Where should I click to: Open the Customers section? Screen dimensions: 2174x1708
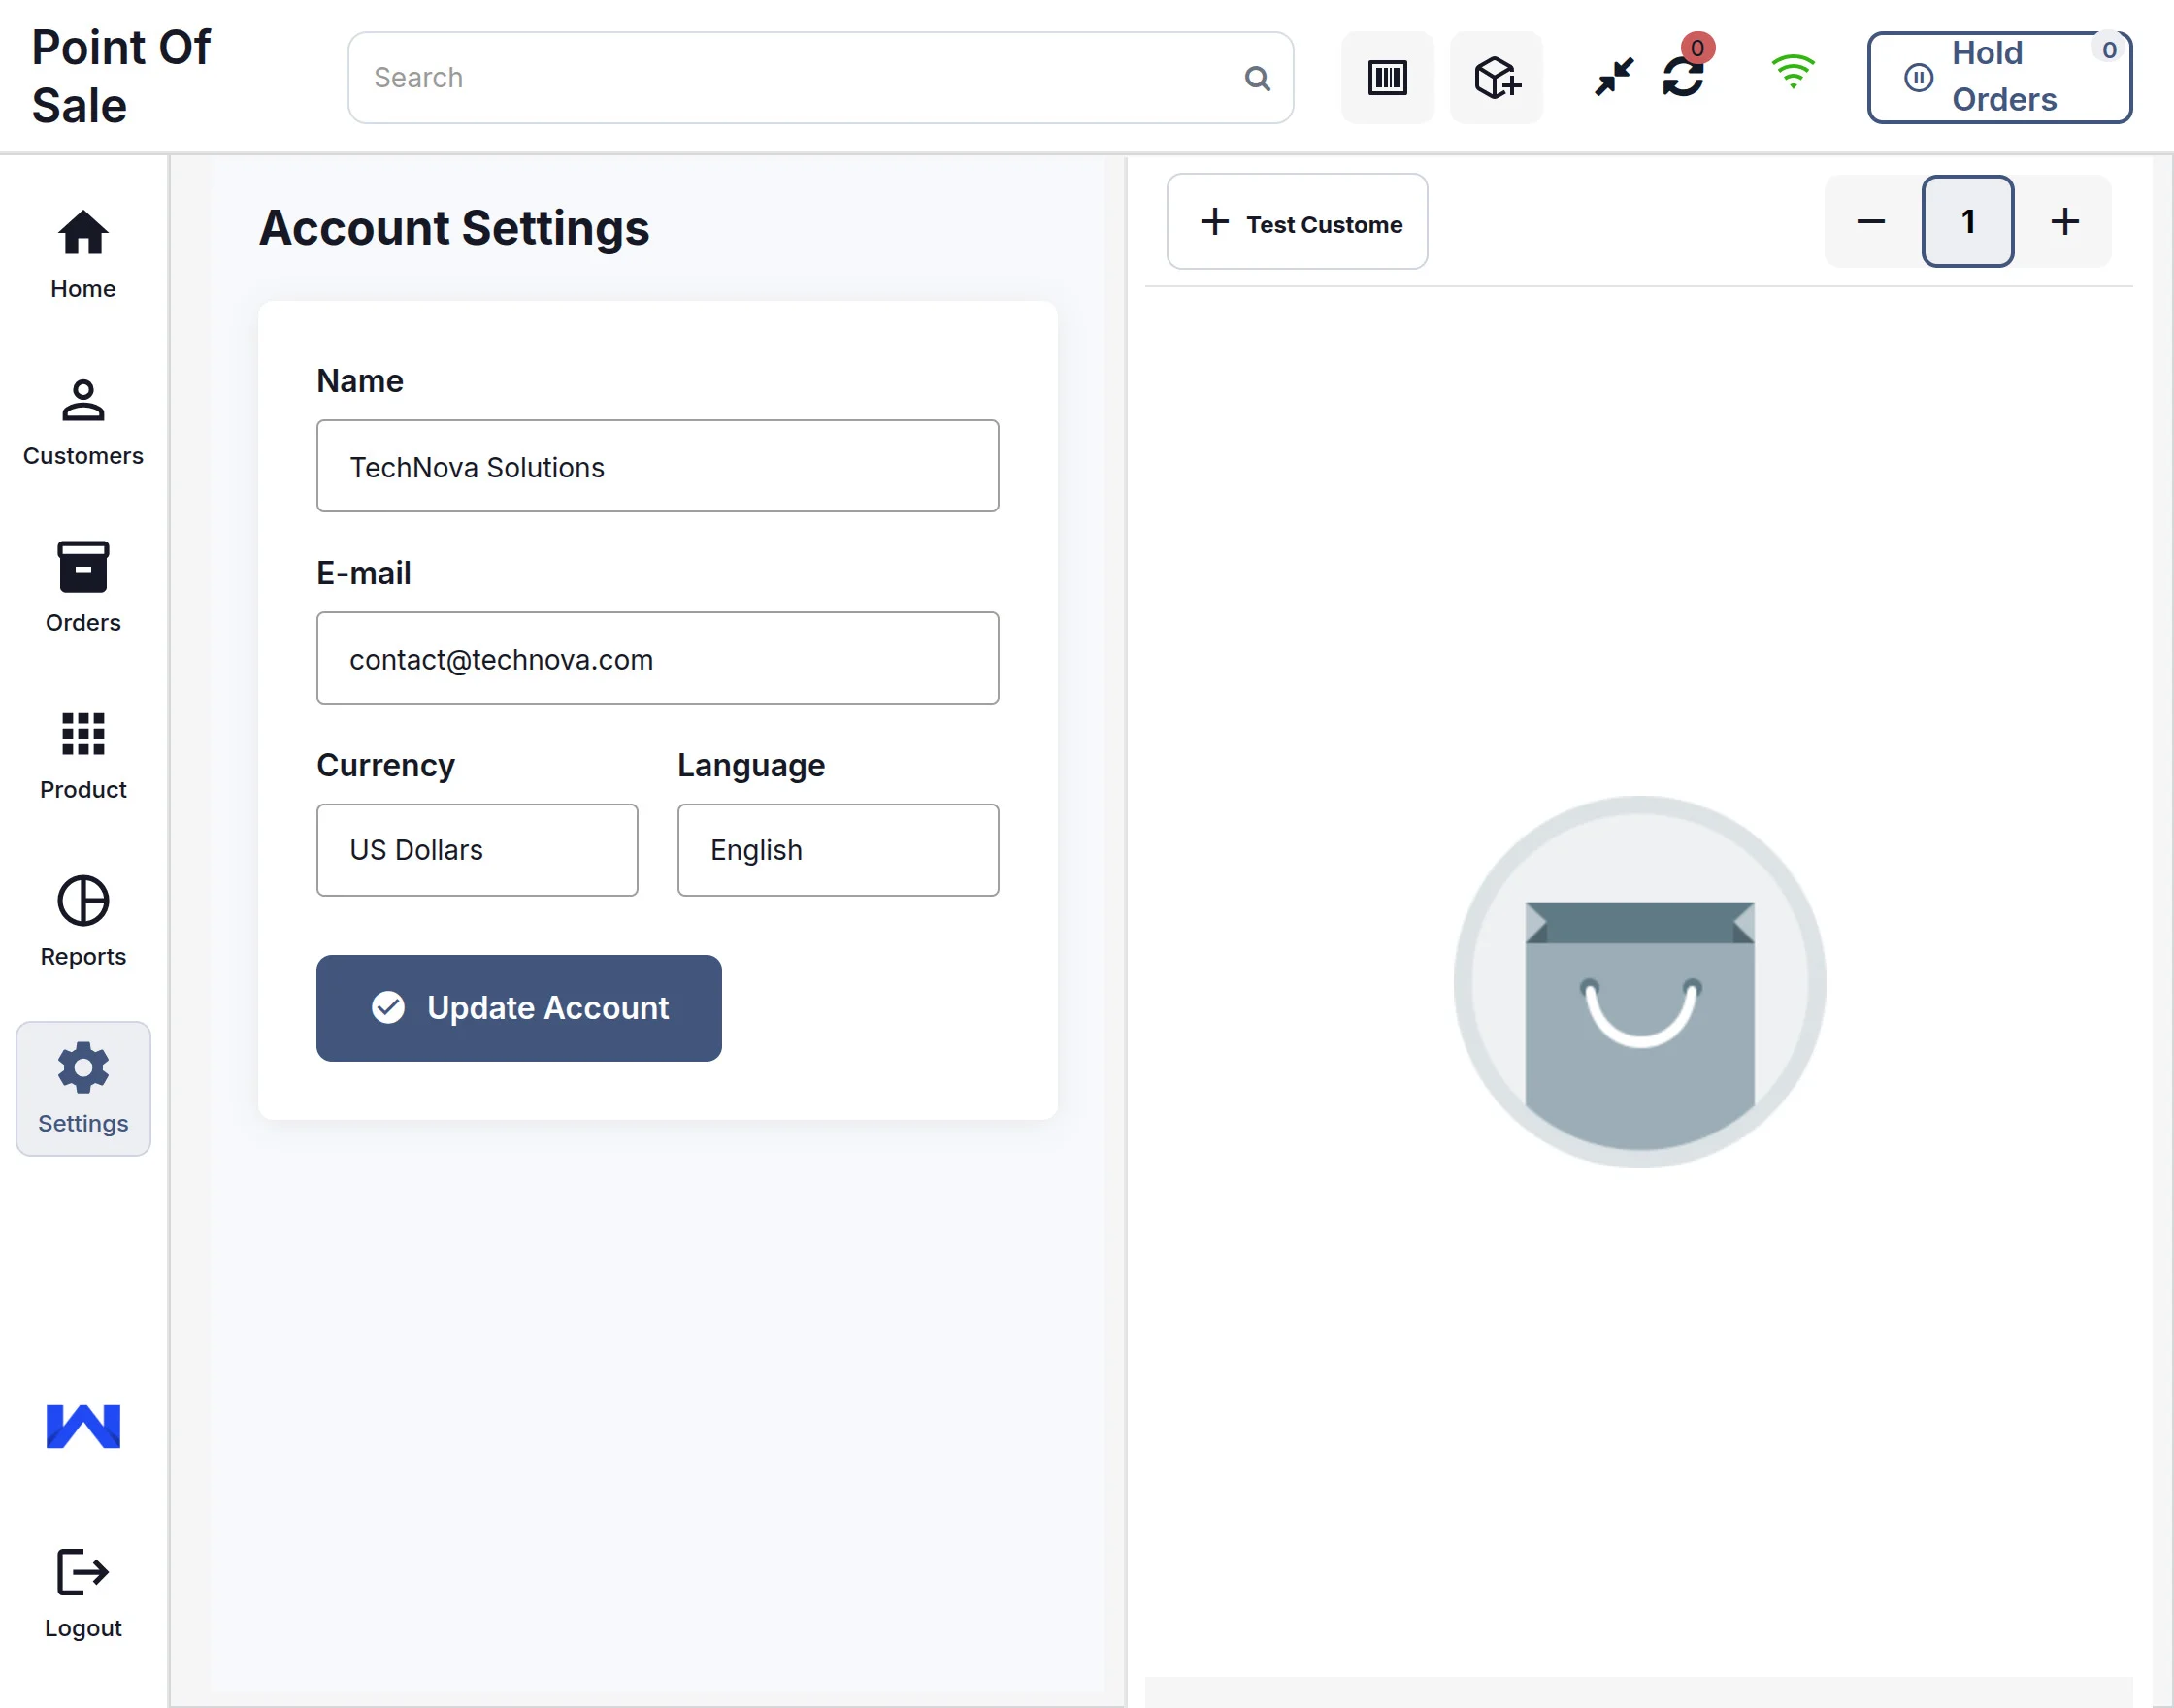[83, 421]
